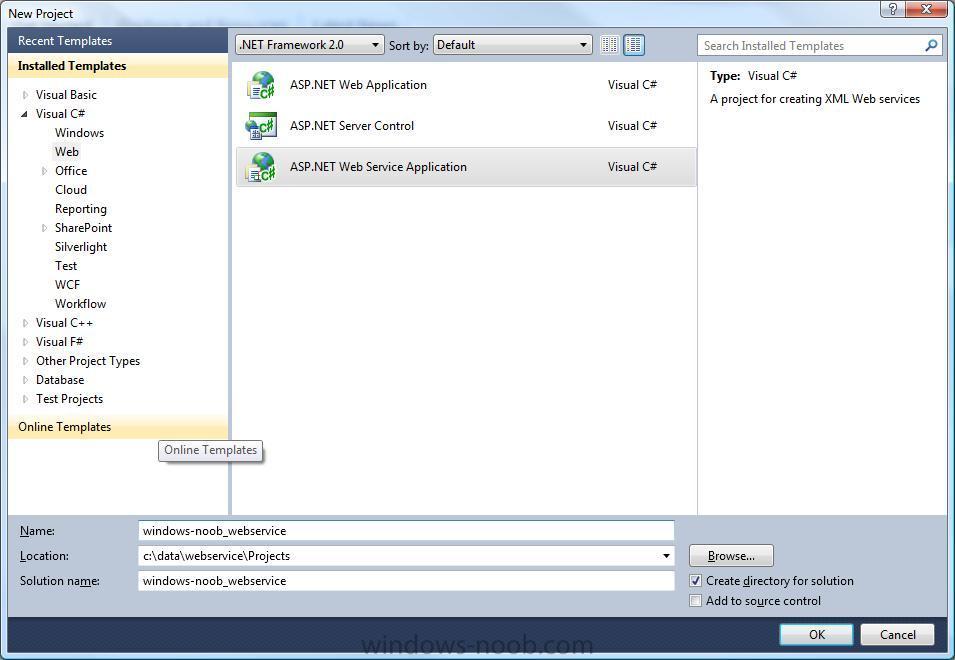
Task: Select the Silverlight category
Action: [x=80, y=247]
